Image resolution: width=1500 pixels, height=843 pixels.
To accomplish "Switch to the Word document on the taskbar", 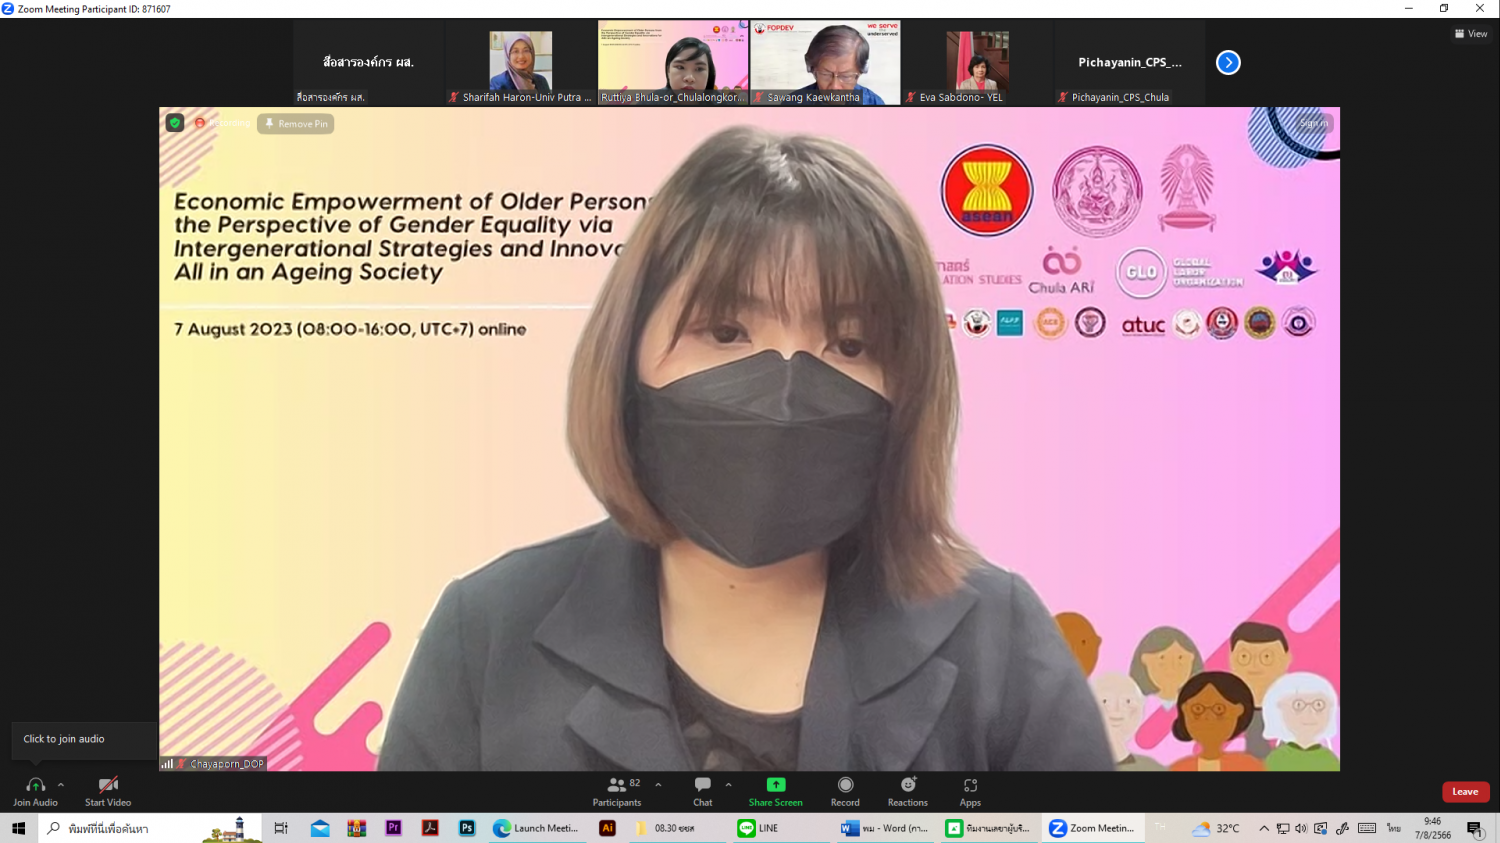I will 886,828.
